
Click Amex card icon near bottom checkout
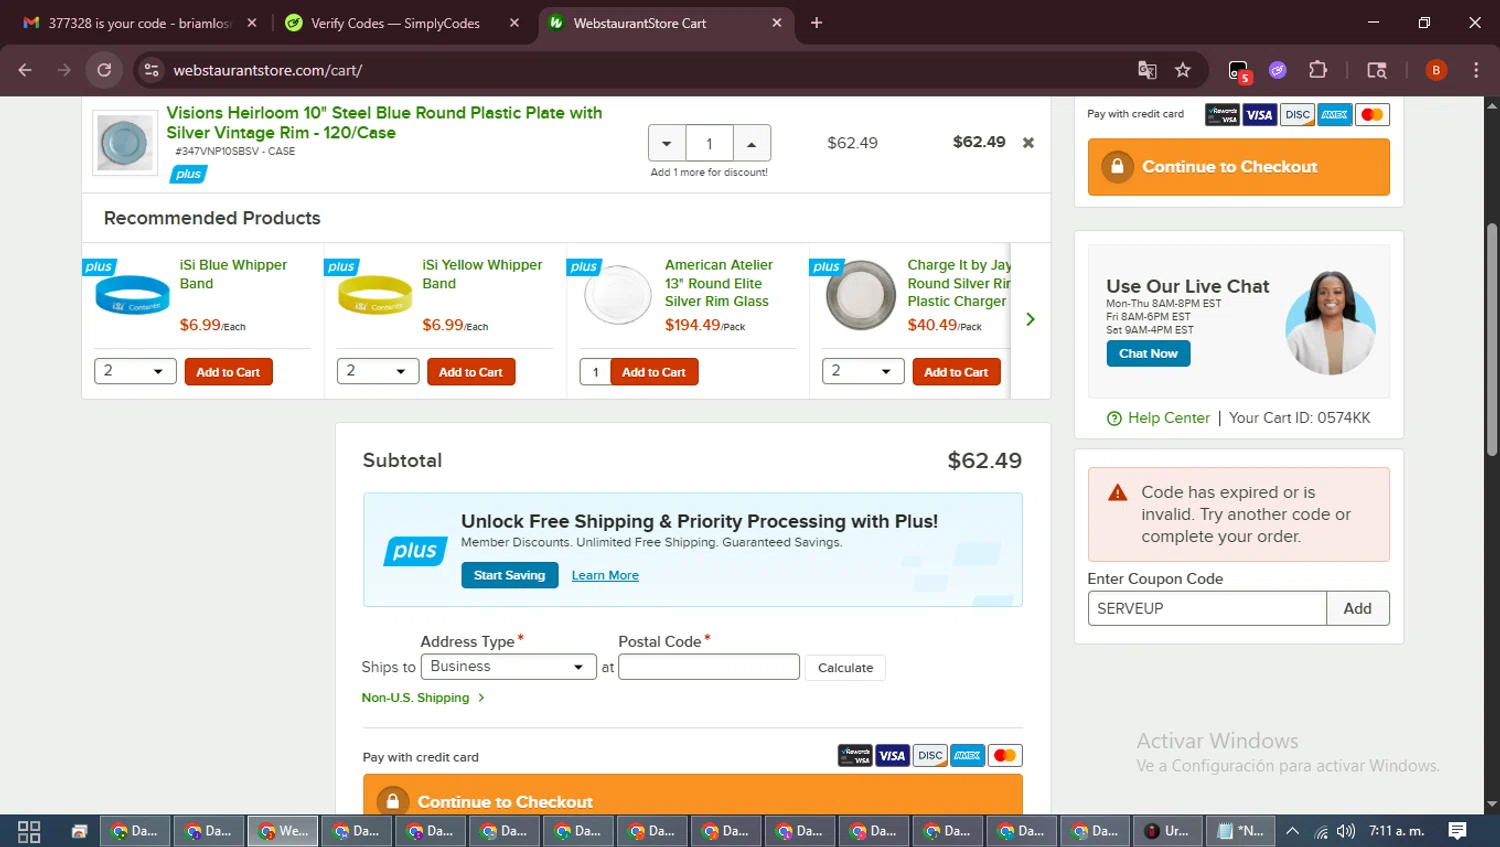click(967, 756)
